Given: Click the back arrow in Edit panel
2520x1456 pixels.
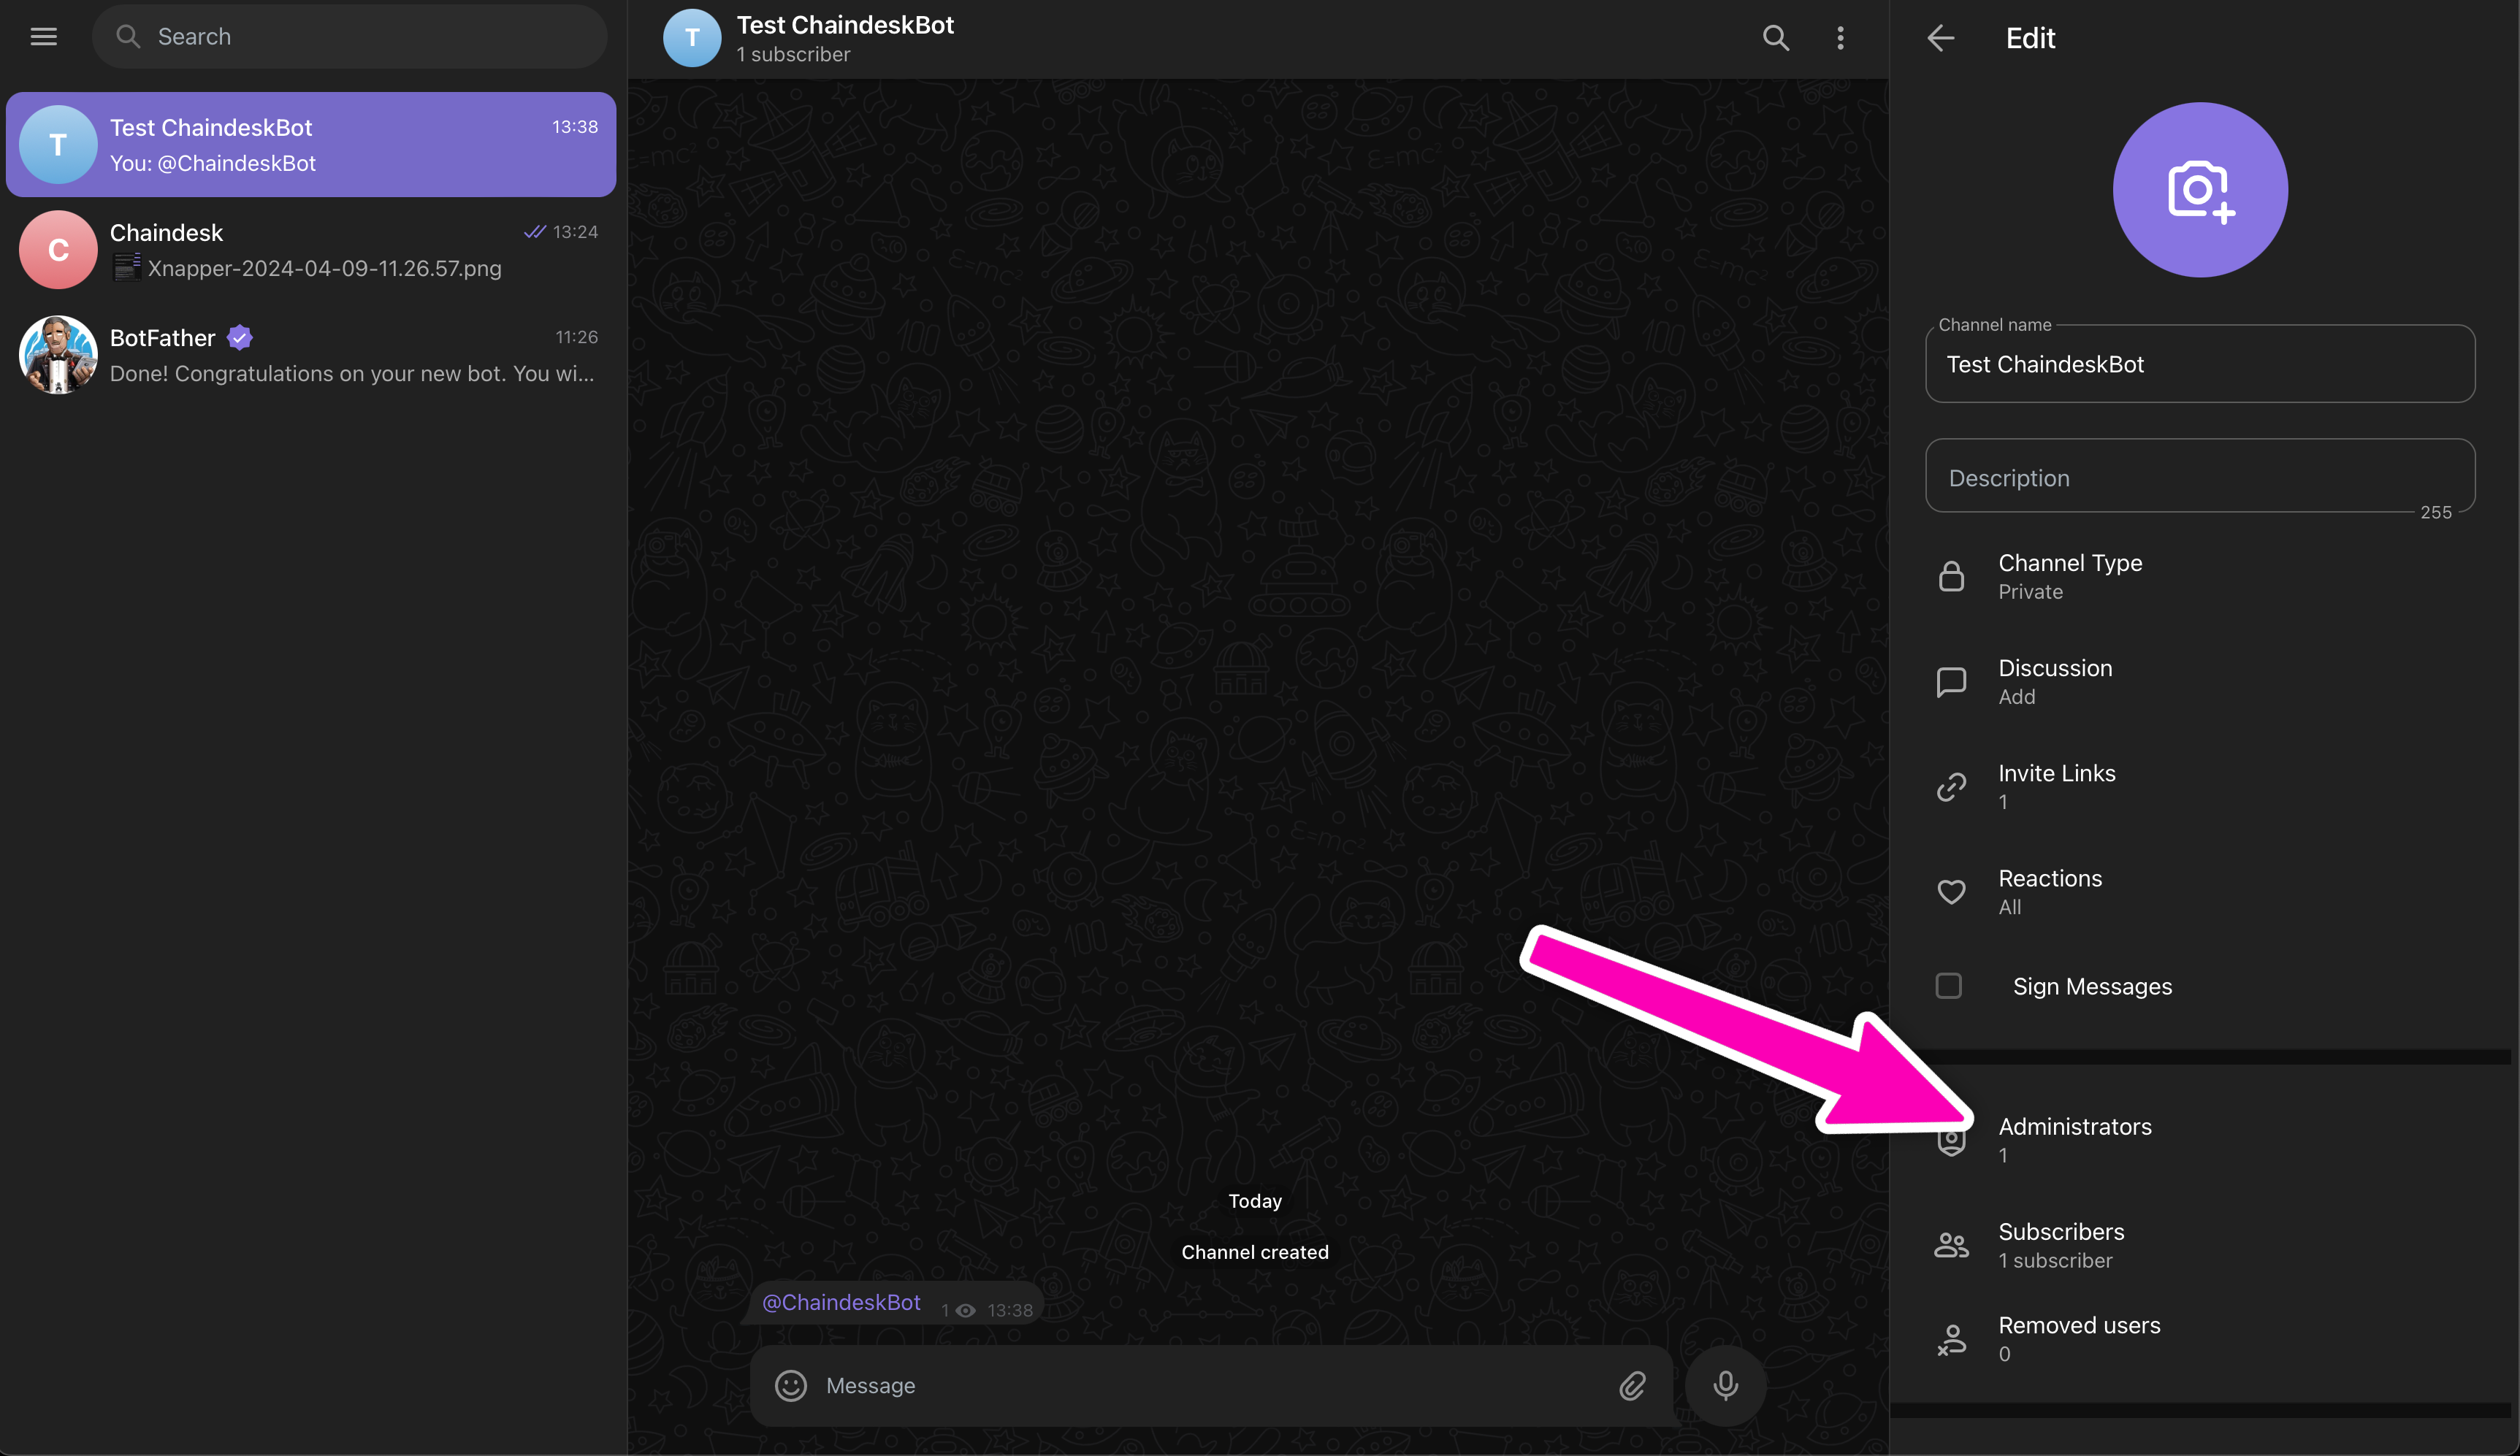Looking at the screenshot, I should point(1941,38).
